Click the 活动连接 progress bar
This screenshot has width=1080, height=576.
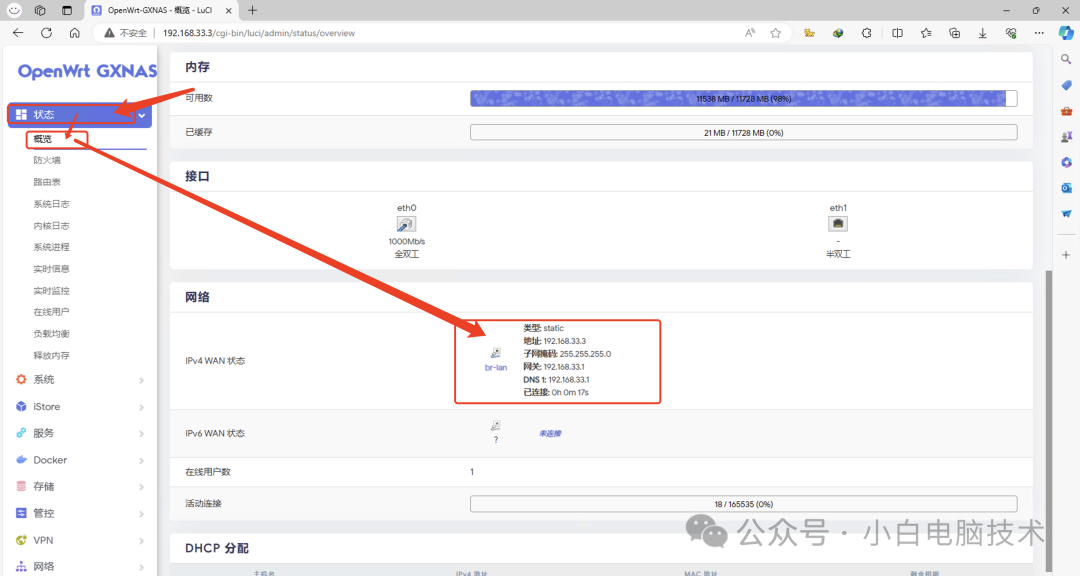[x=743, y=504]
